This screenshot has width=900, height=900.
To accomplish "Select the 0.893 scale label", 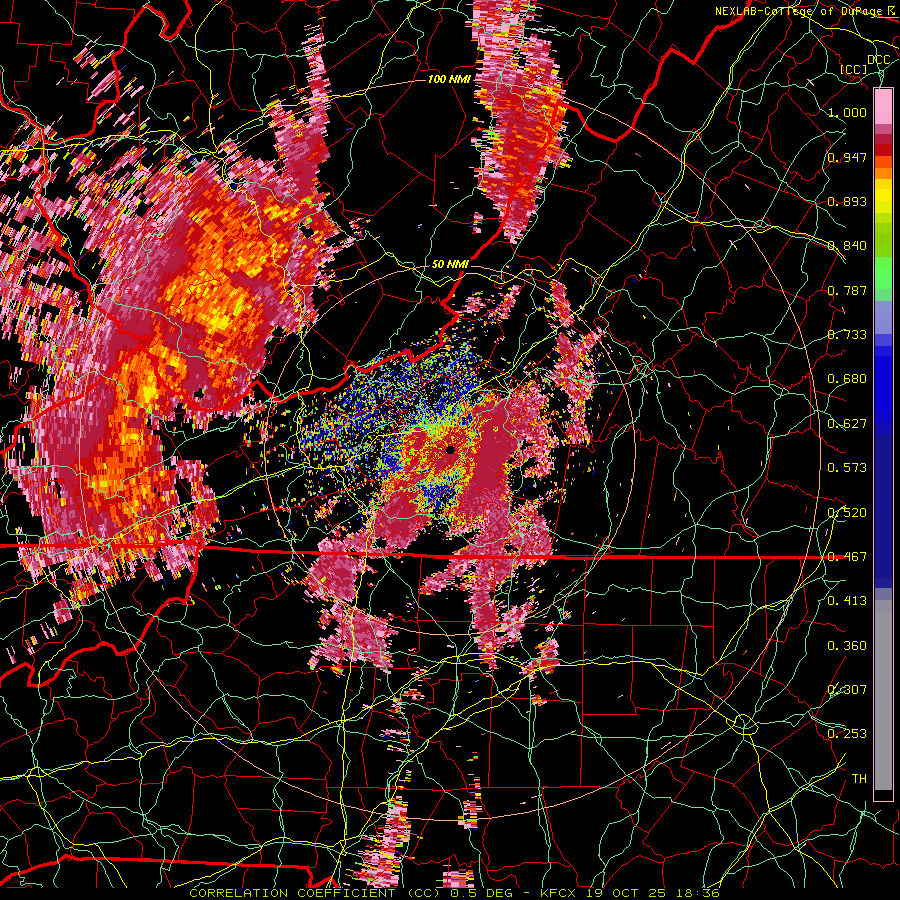I will coord(847,201).
